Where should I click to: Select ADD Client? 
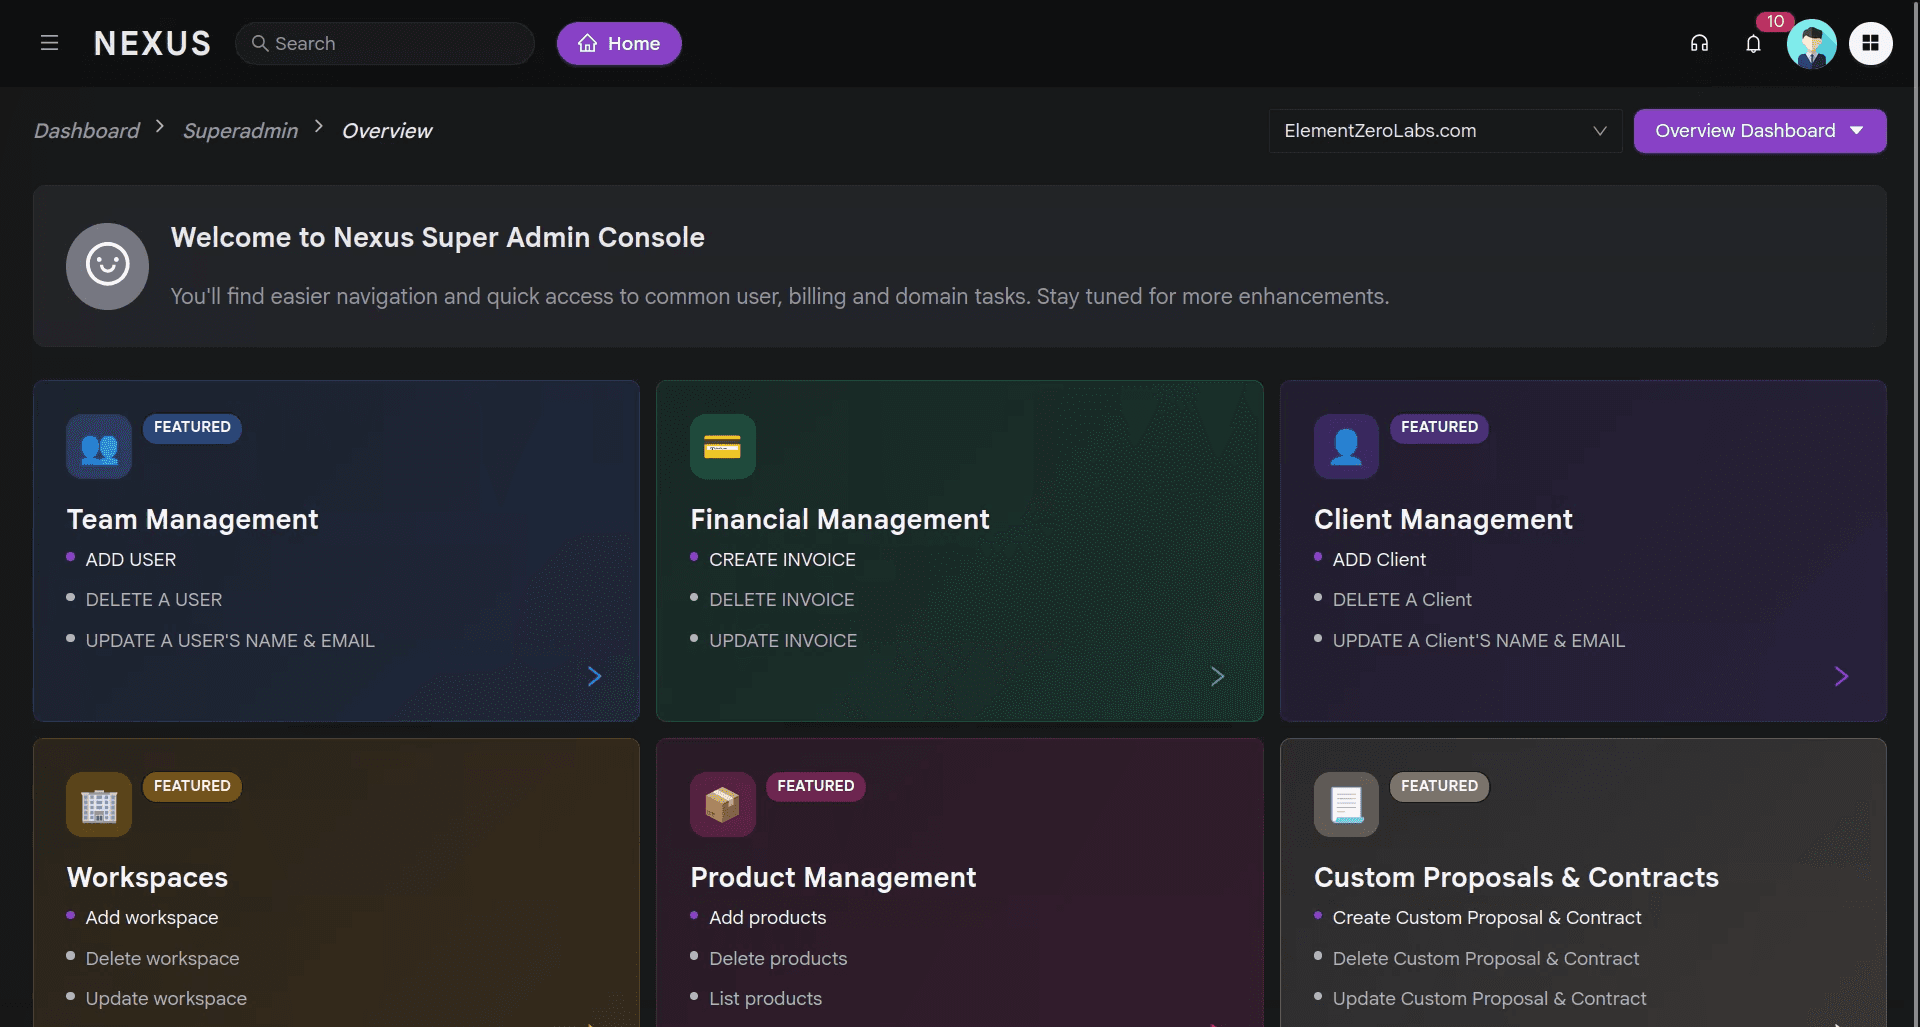(1379, 559)
